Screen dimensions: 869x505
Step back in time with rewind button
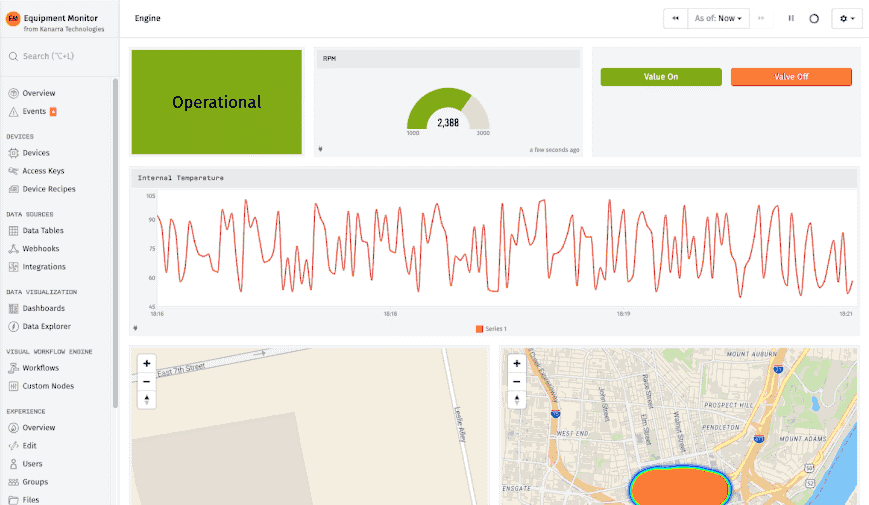coord(675,18)
